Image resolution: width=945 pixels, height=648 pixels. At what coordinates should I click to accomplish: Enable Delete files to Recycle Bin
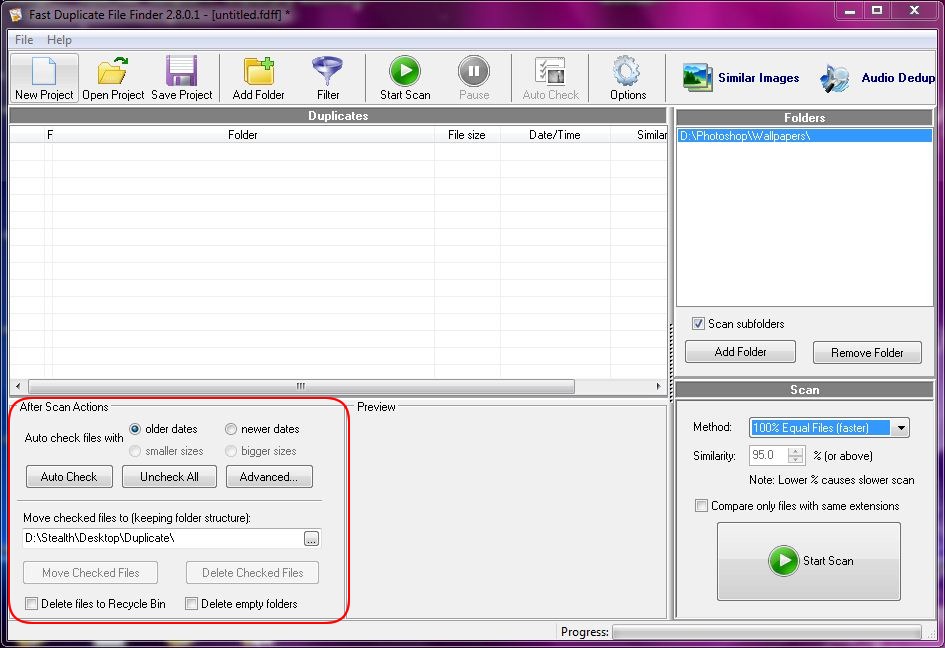click(32, 604)
